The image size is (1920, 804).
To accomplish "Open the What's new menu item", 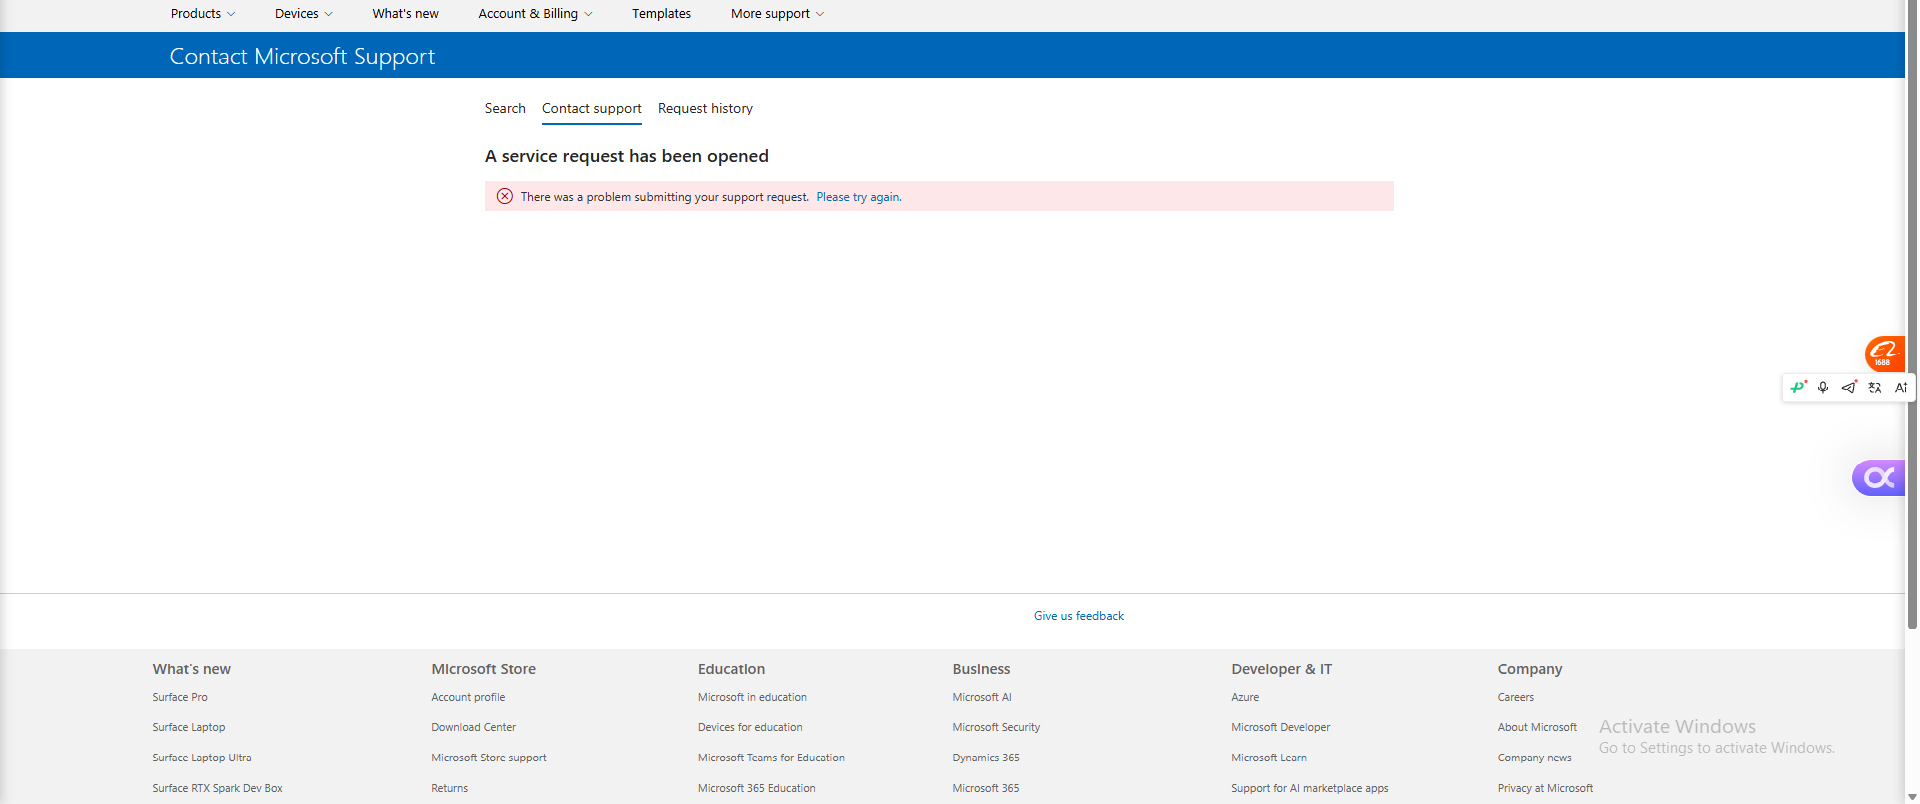I will pyautogui.click(x=405, y=14).
